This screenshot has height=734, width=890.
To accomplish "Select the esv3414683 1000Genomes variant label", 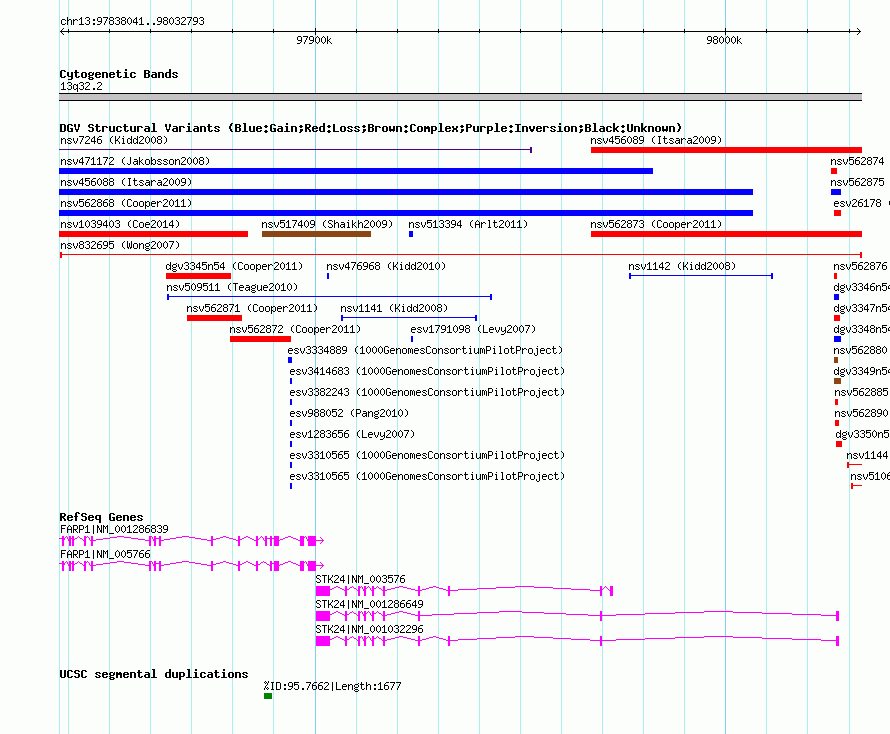I will click(x=427, y=371).
